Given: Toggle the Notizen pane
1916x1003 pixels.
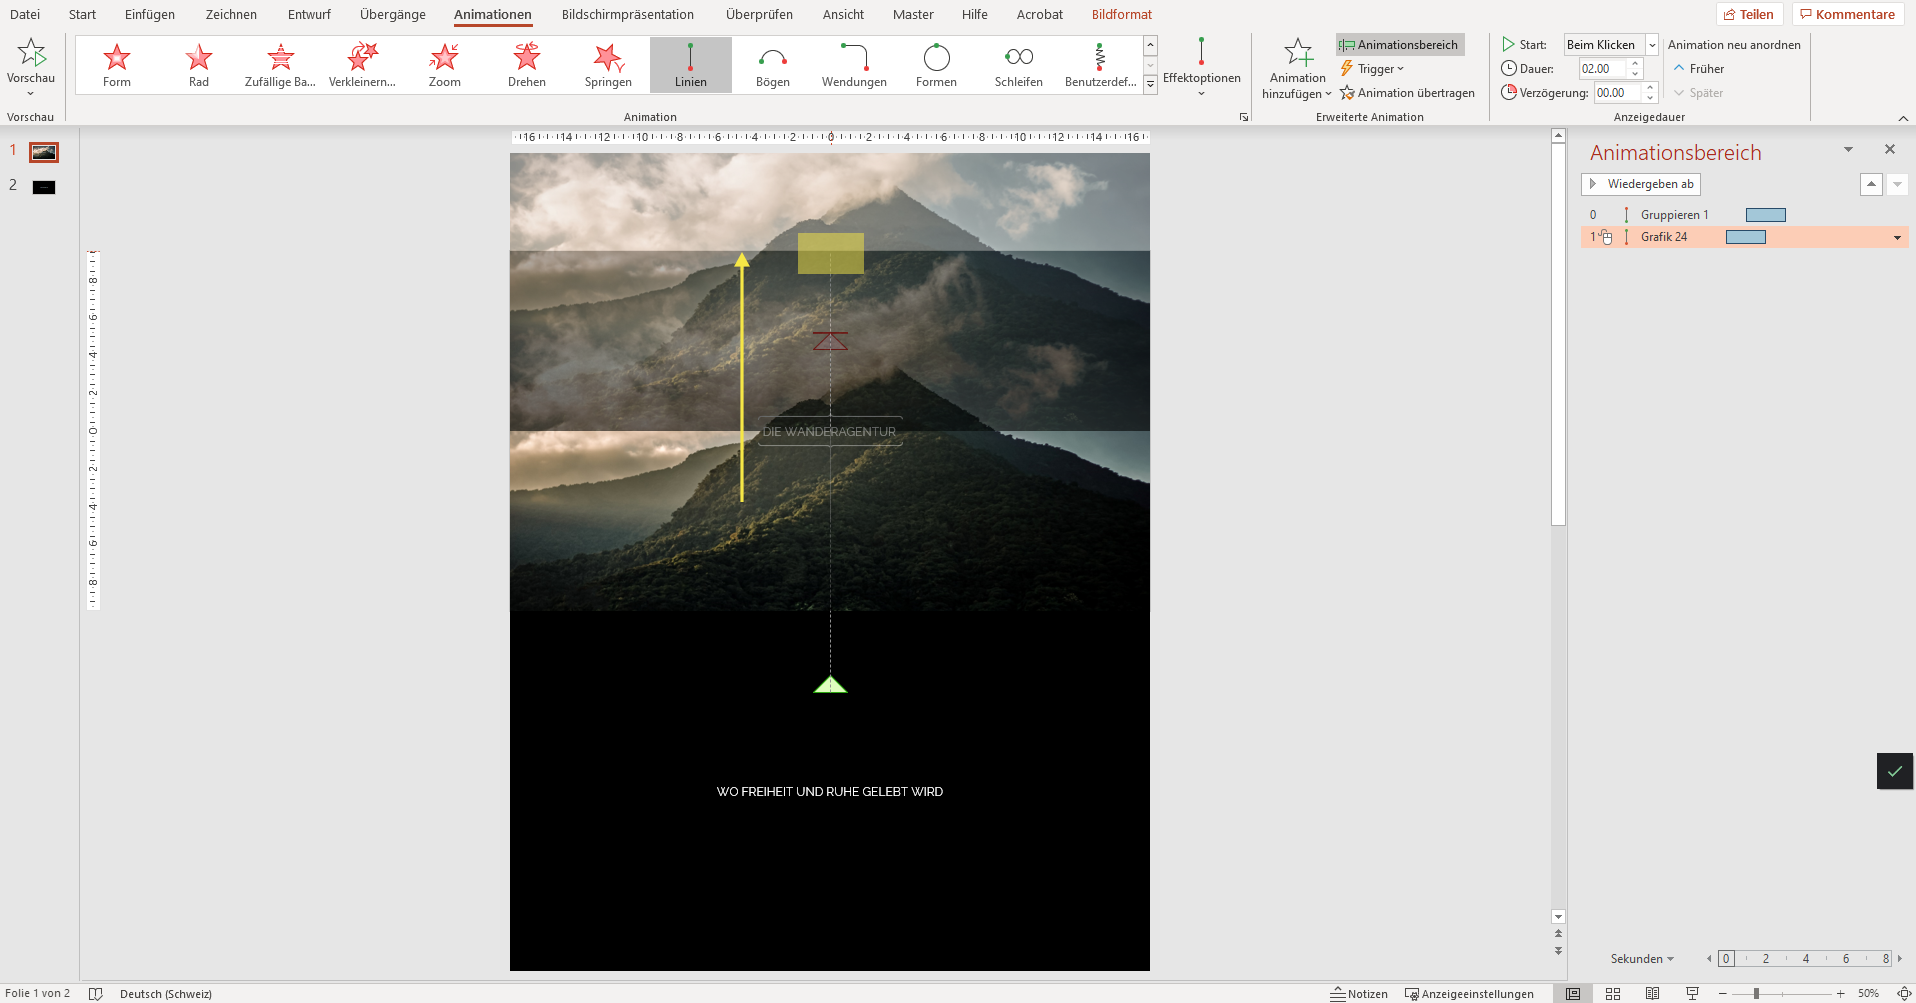Looking at the screenshot, I should [x=1360, y=993].
